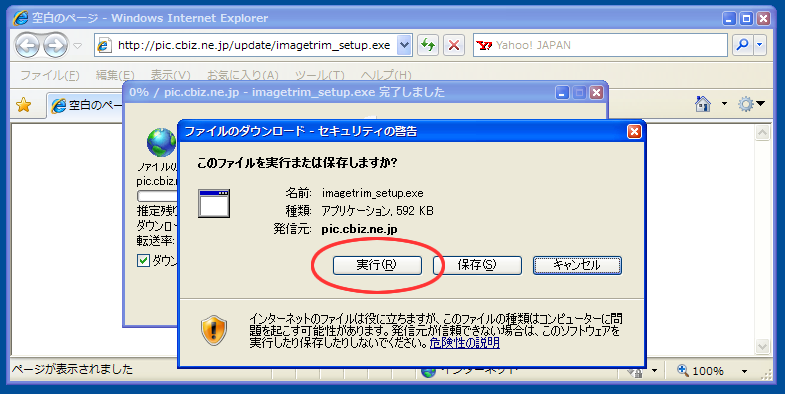785x394 pixels.
Task: Click the キャンセル button in download dialog
Action: click(577, 265)
